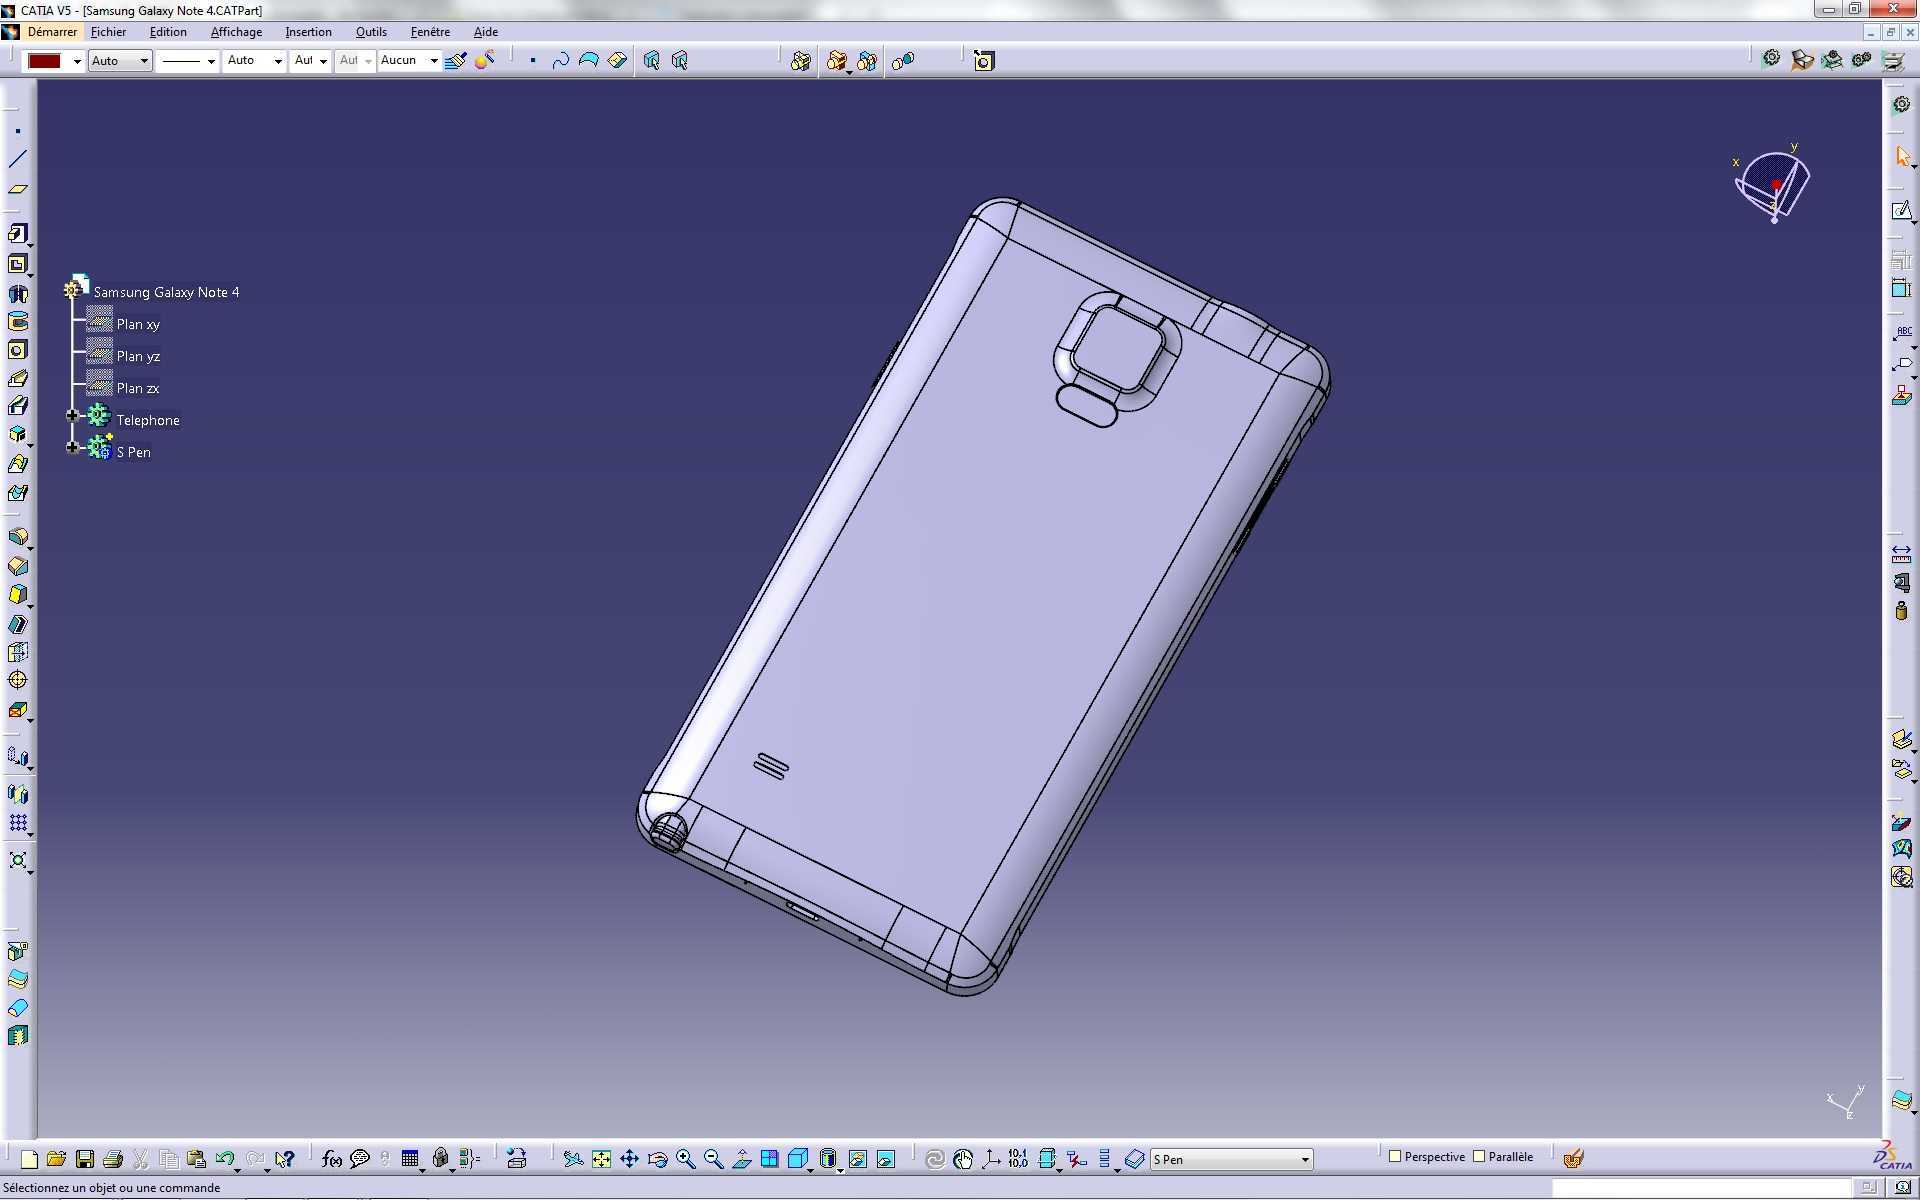This screenshot has width=1920, height=1200.
Task: Zoom in on the model
Action: pos(685,1159)
